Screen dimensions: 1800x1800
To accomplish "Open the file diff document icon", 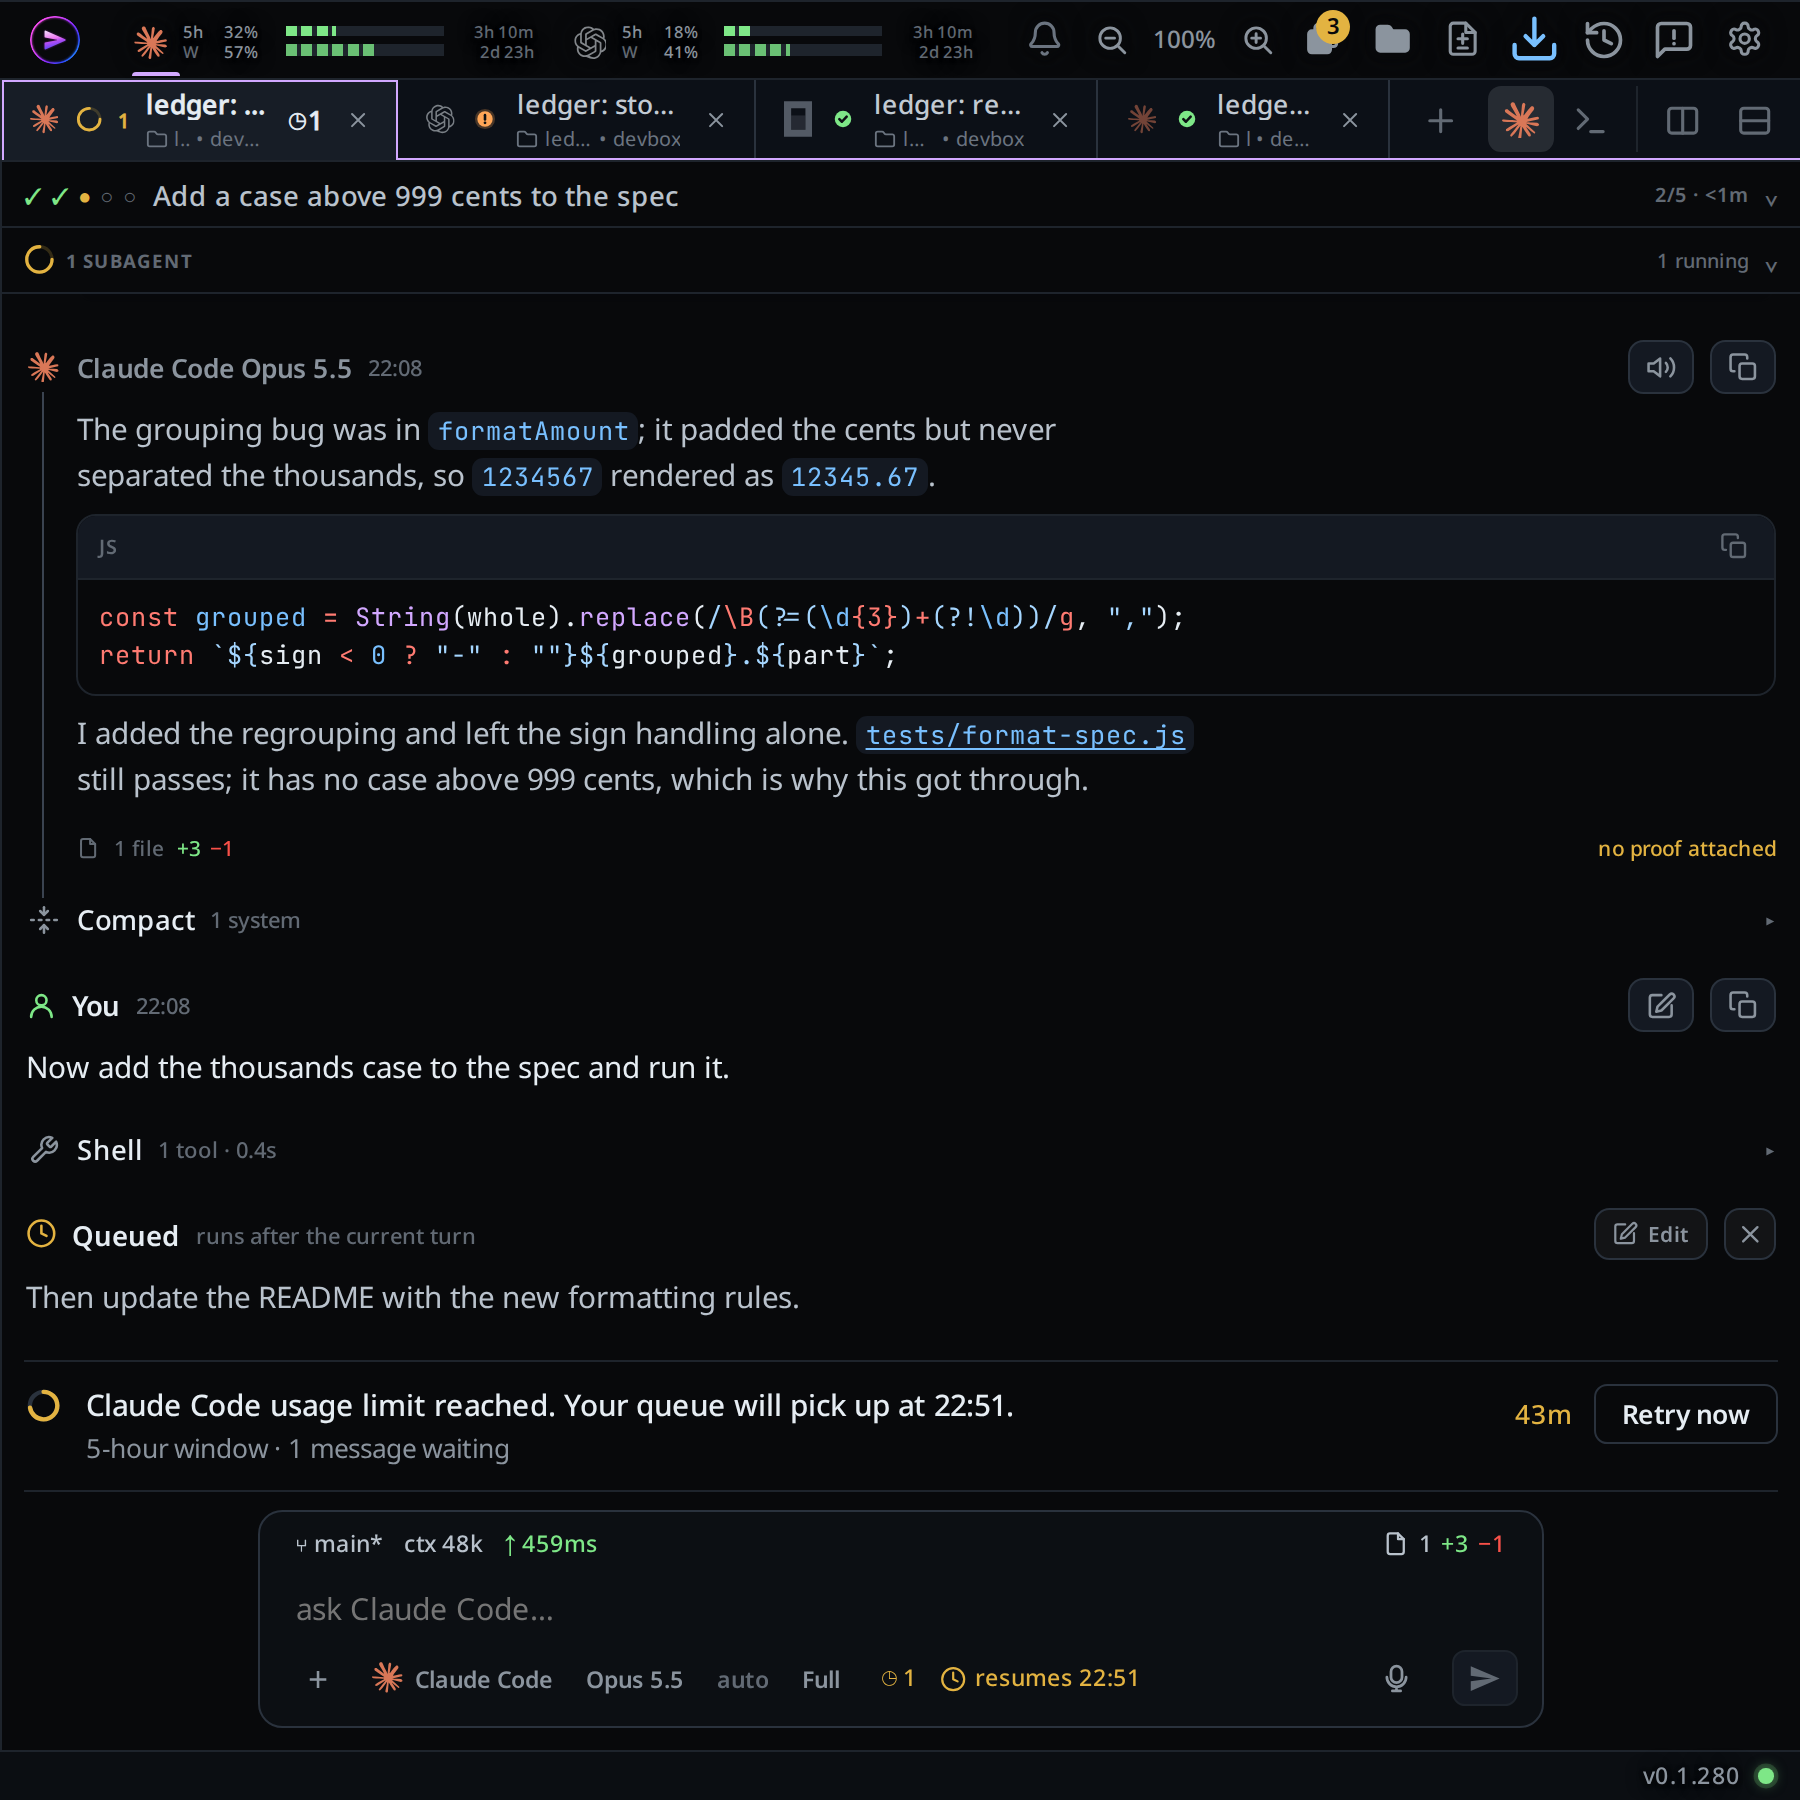I will (x=1462, y=40).
